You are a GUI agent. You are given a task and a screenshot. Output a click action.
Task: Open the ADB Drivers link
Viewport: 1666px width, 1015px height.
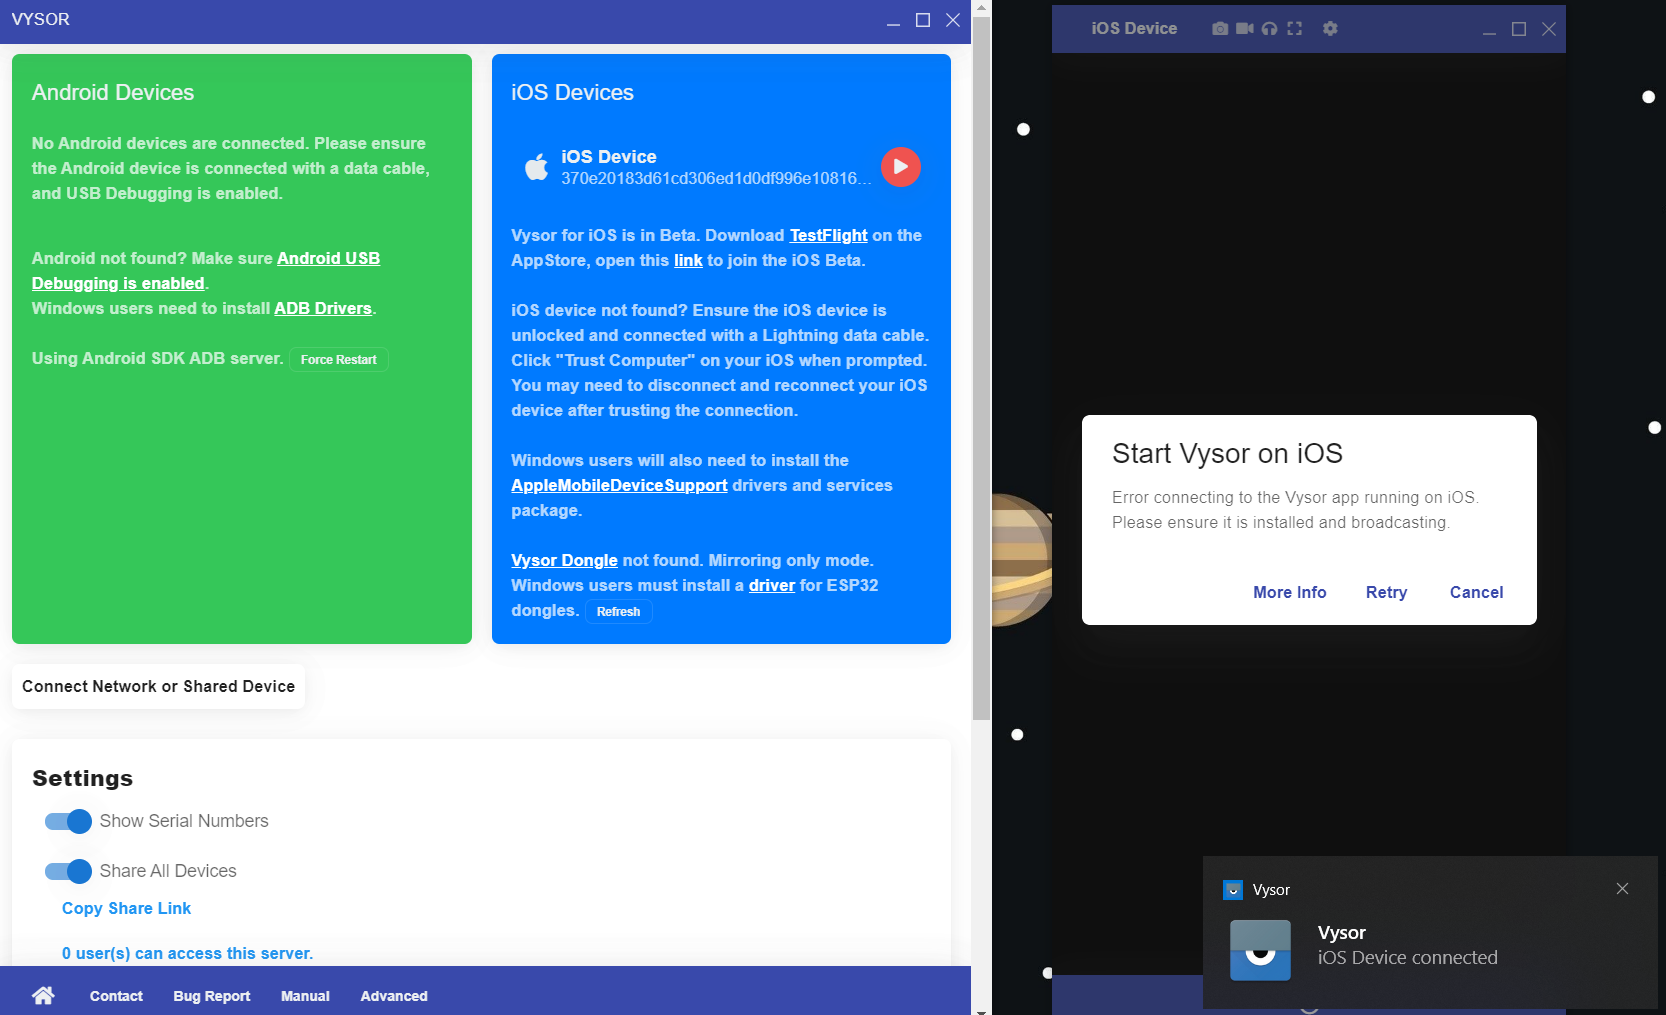323,308
